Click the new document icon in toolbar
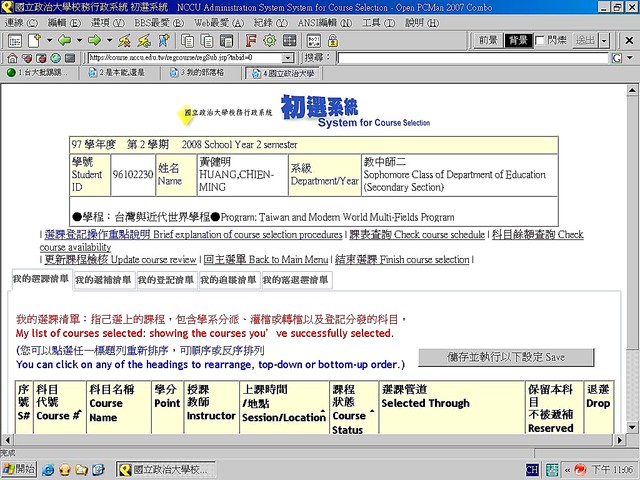This screenshot has width=640, height=480. pos(33,40)
